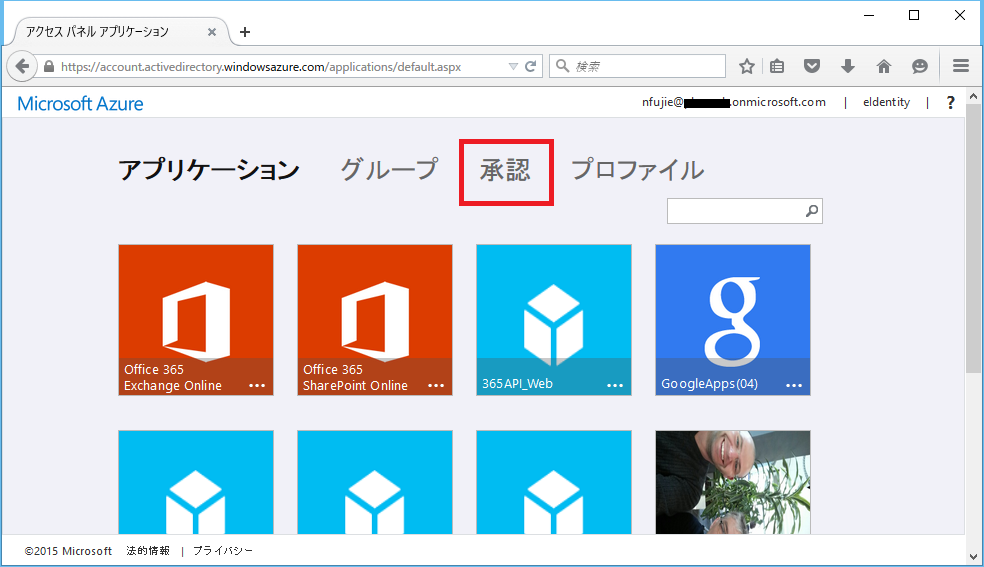Click the magnifier icon in app search
Image resolution: width=984 pixels, height=567 pixels.
point(812,211)
